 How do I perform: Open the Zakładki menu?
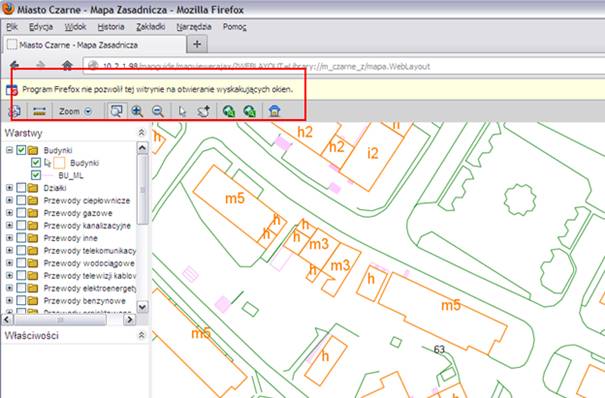150,27
